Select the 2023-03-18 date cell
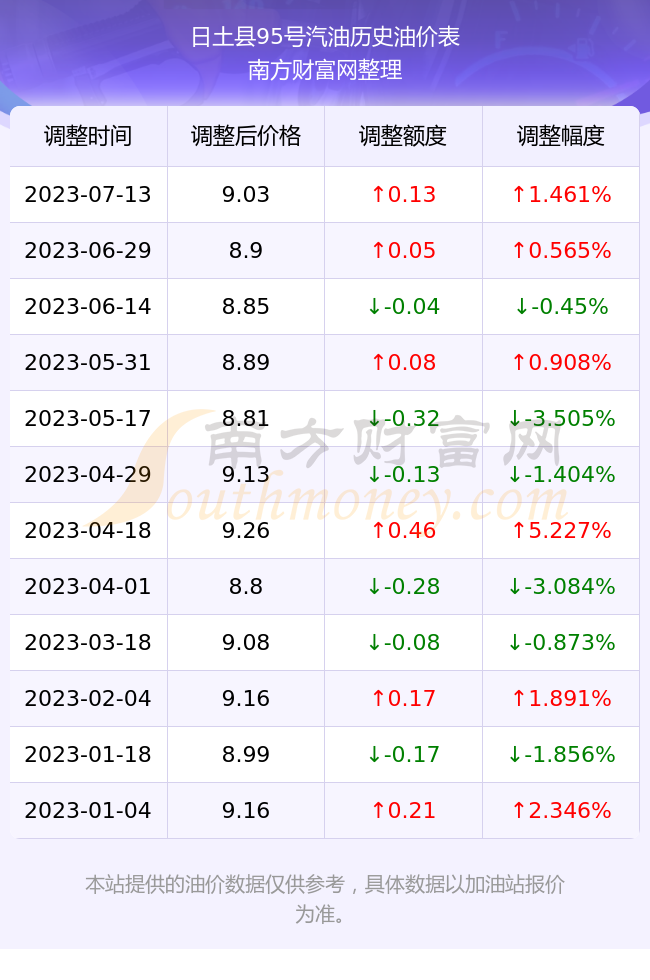The image size is (650, 980). coord(88,642)
